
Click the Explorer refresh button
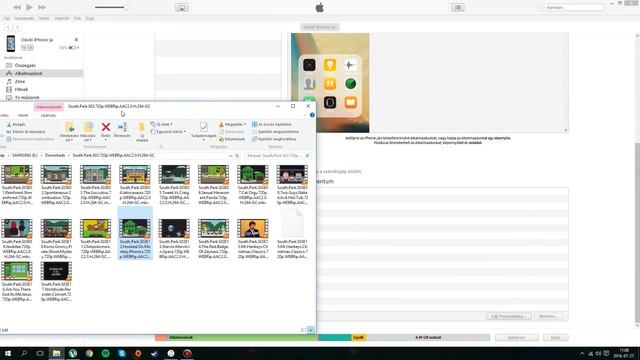click(237, 156)
